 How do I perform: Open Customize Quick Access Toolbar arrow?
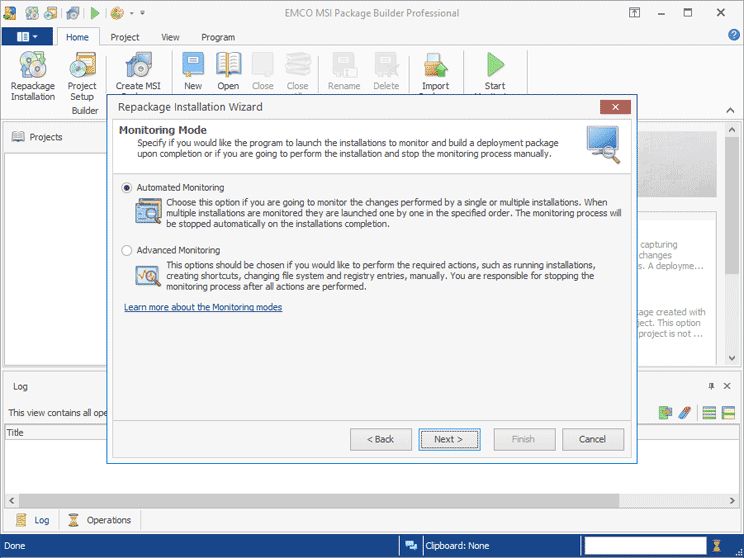[142, 13]
